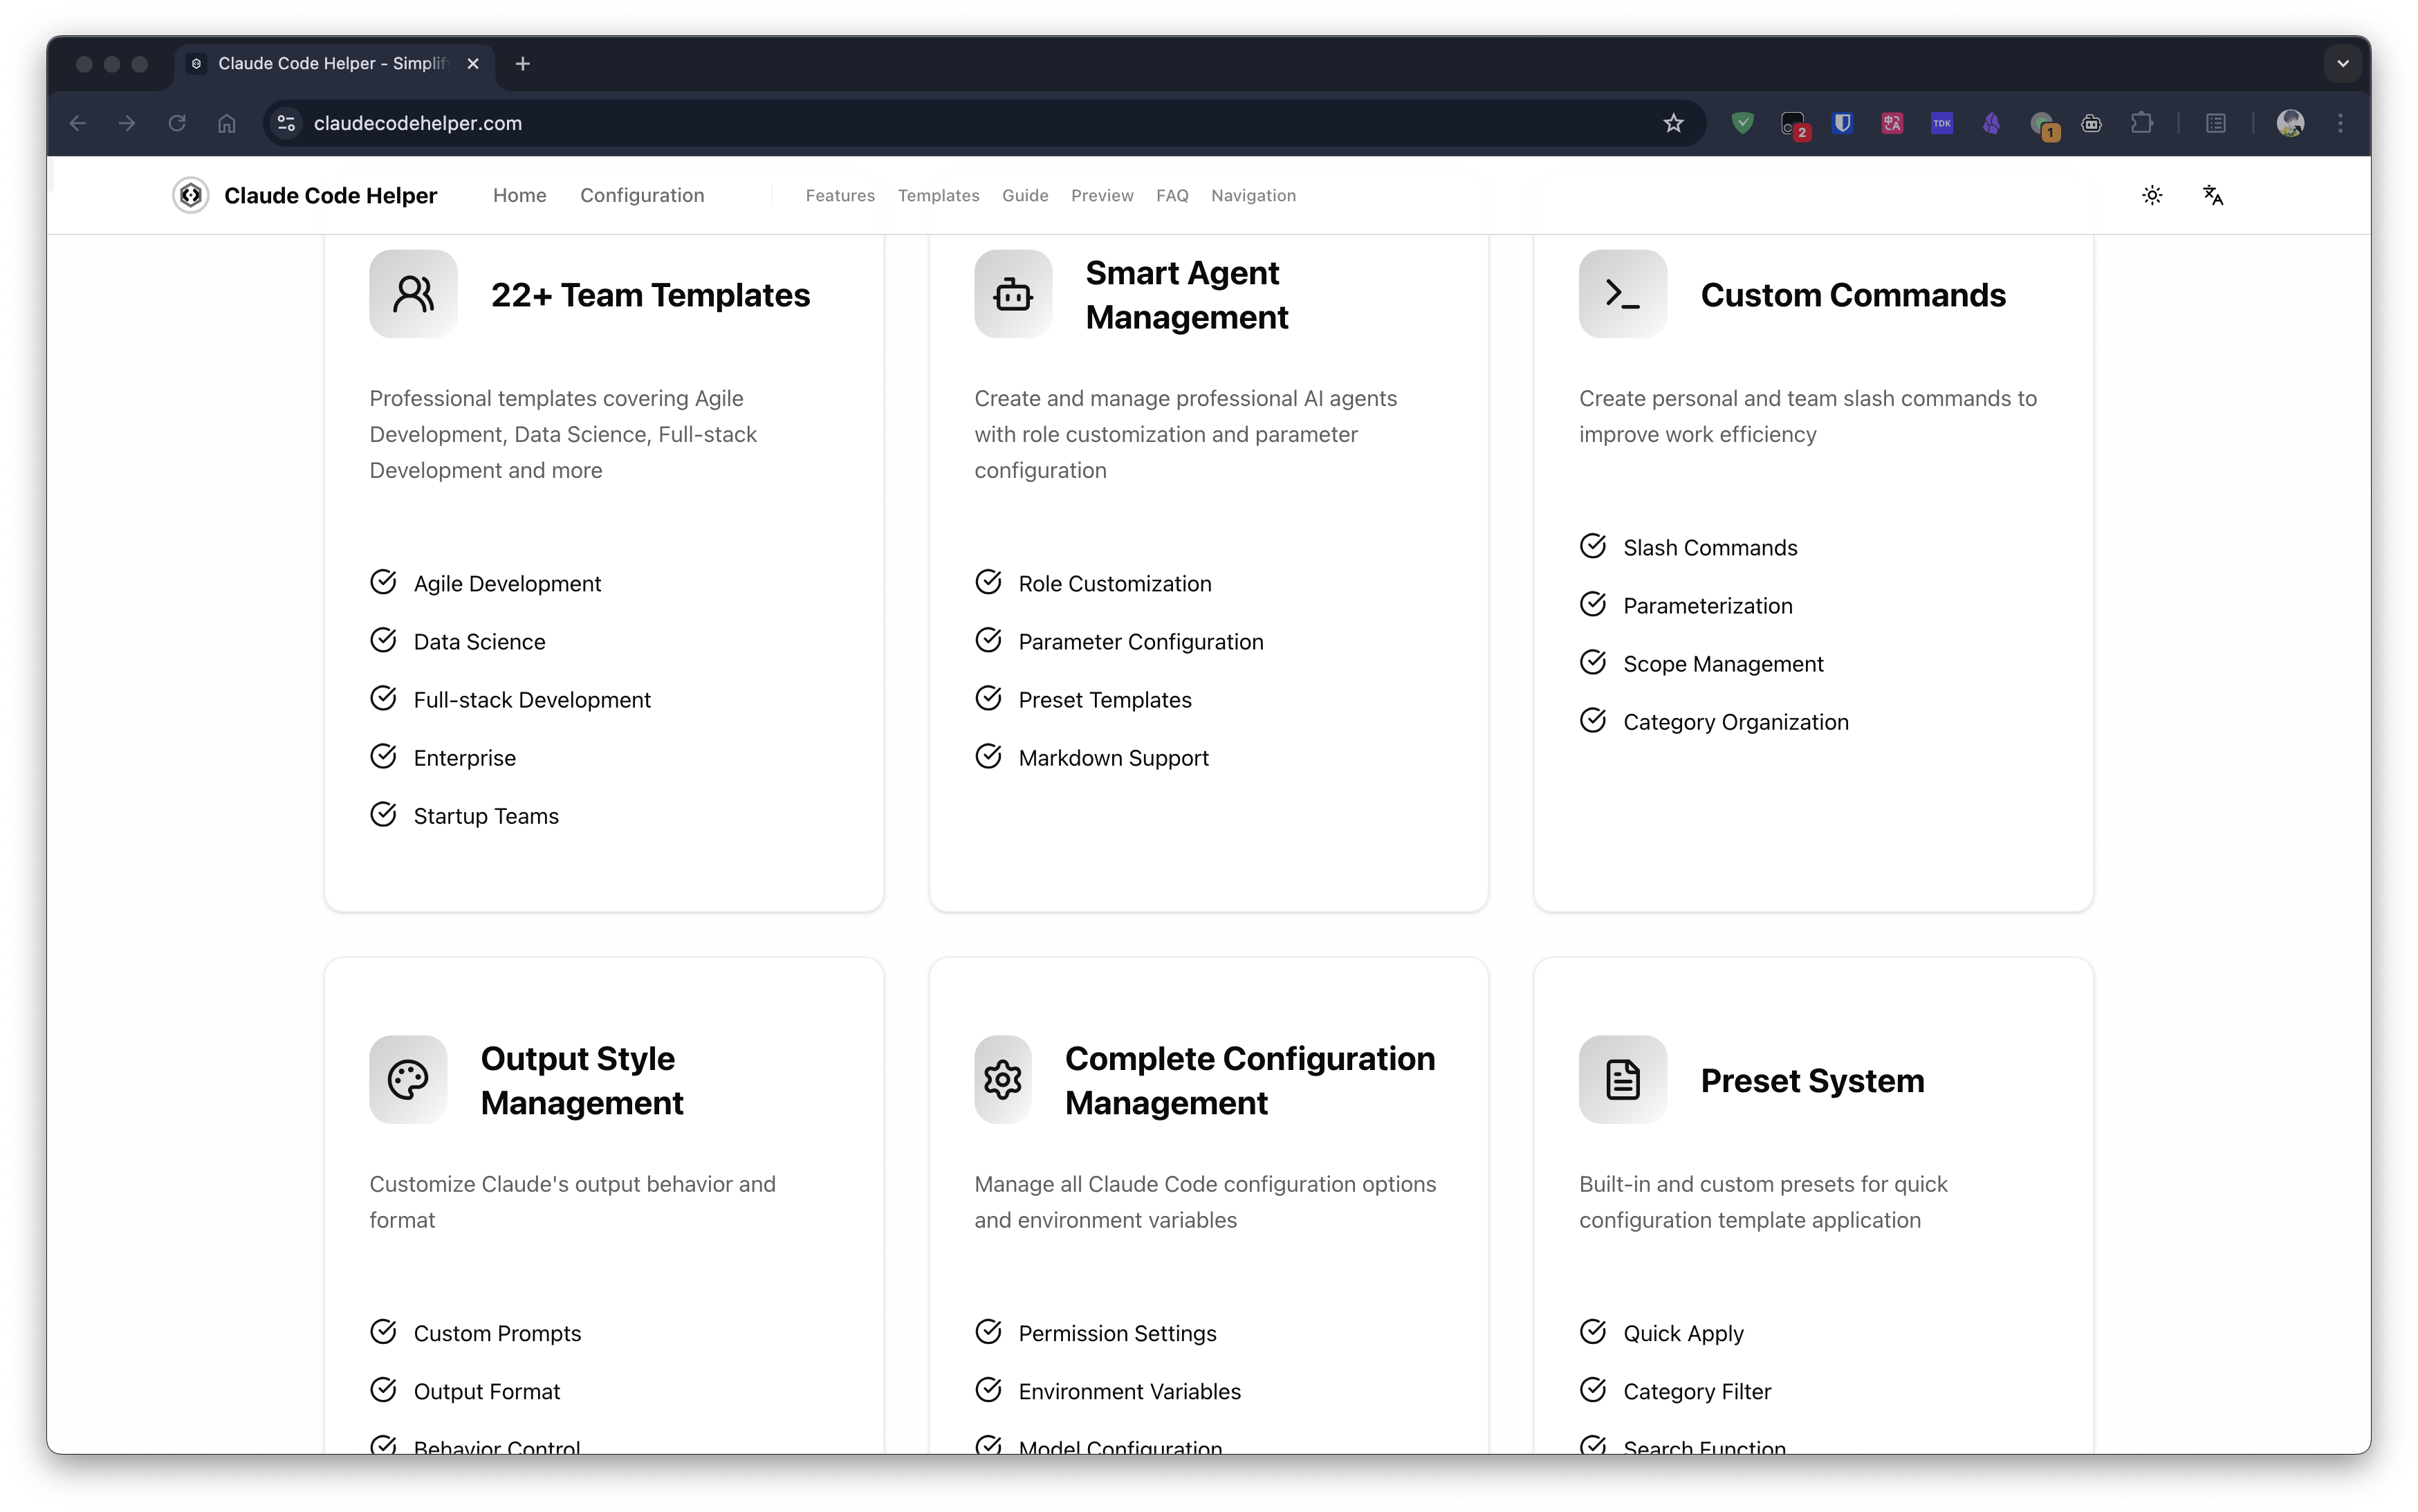
Task: Click the Claude Code Helper brand title
Action: 330,195
